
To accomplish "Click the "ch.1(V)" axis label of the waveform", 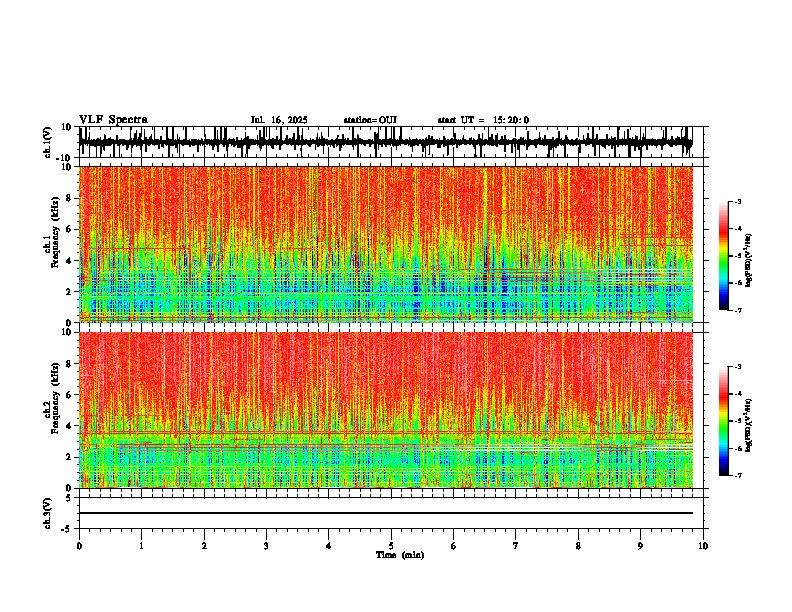I will pos(48,142).
